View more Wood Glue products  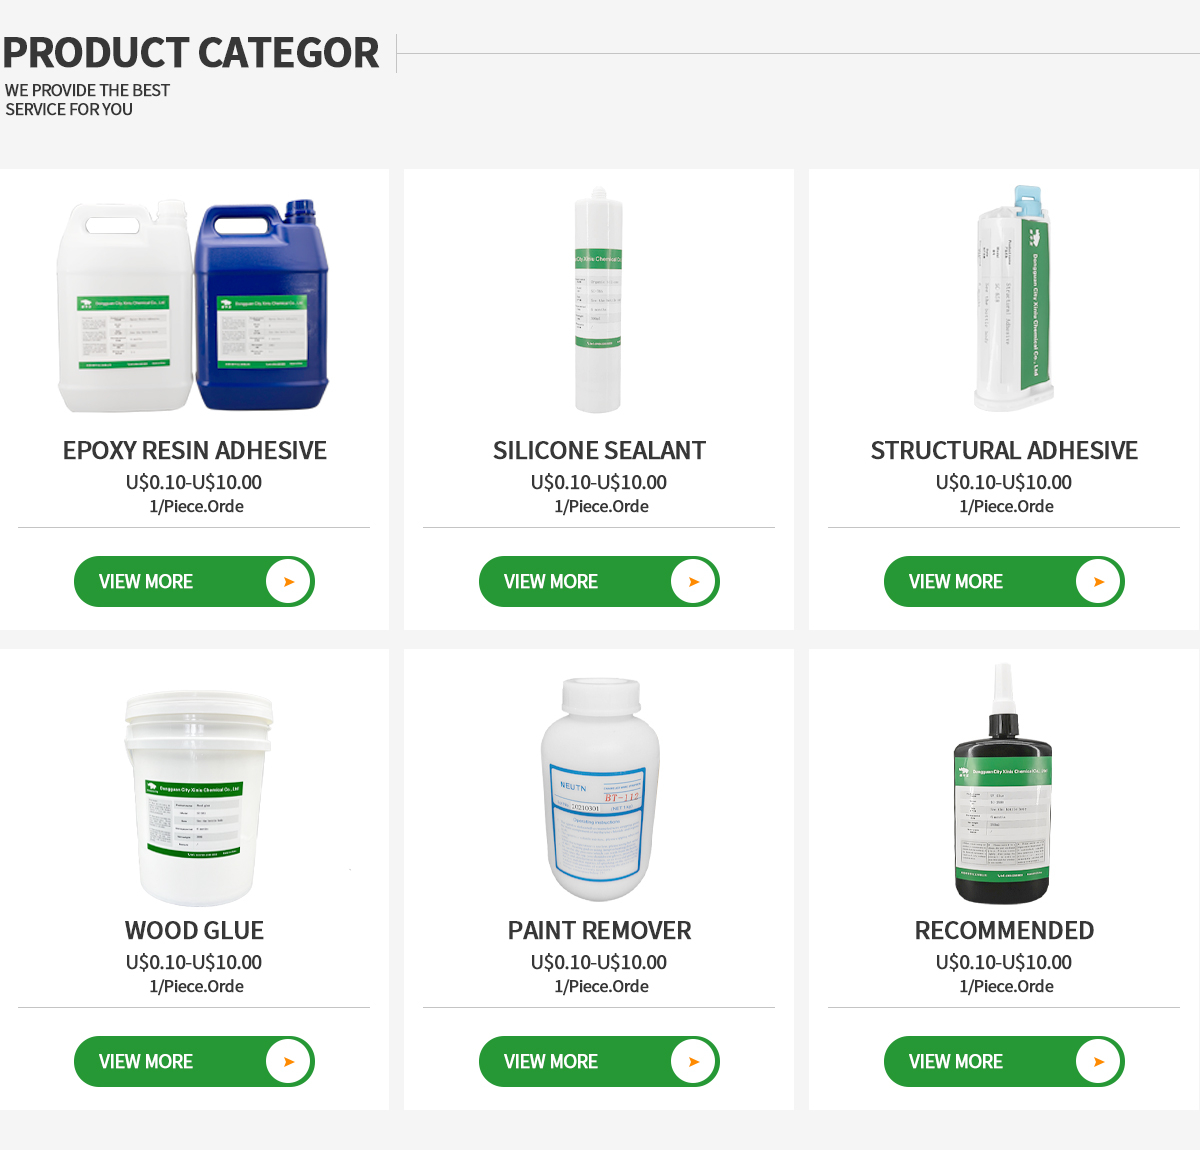[194, 1062]
